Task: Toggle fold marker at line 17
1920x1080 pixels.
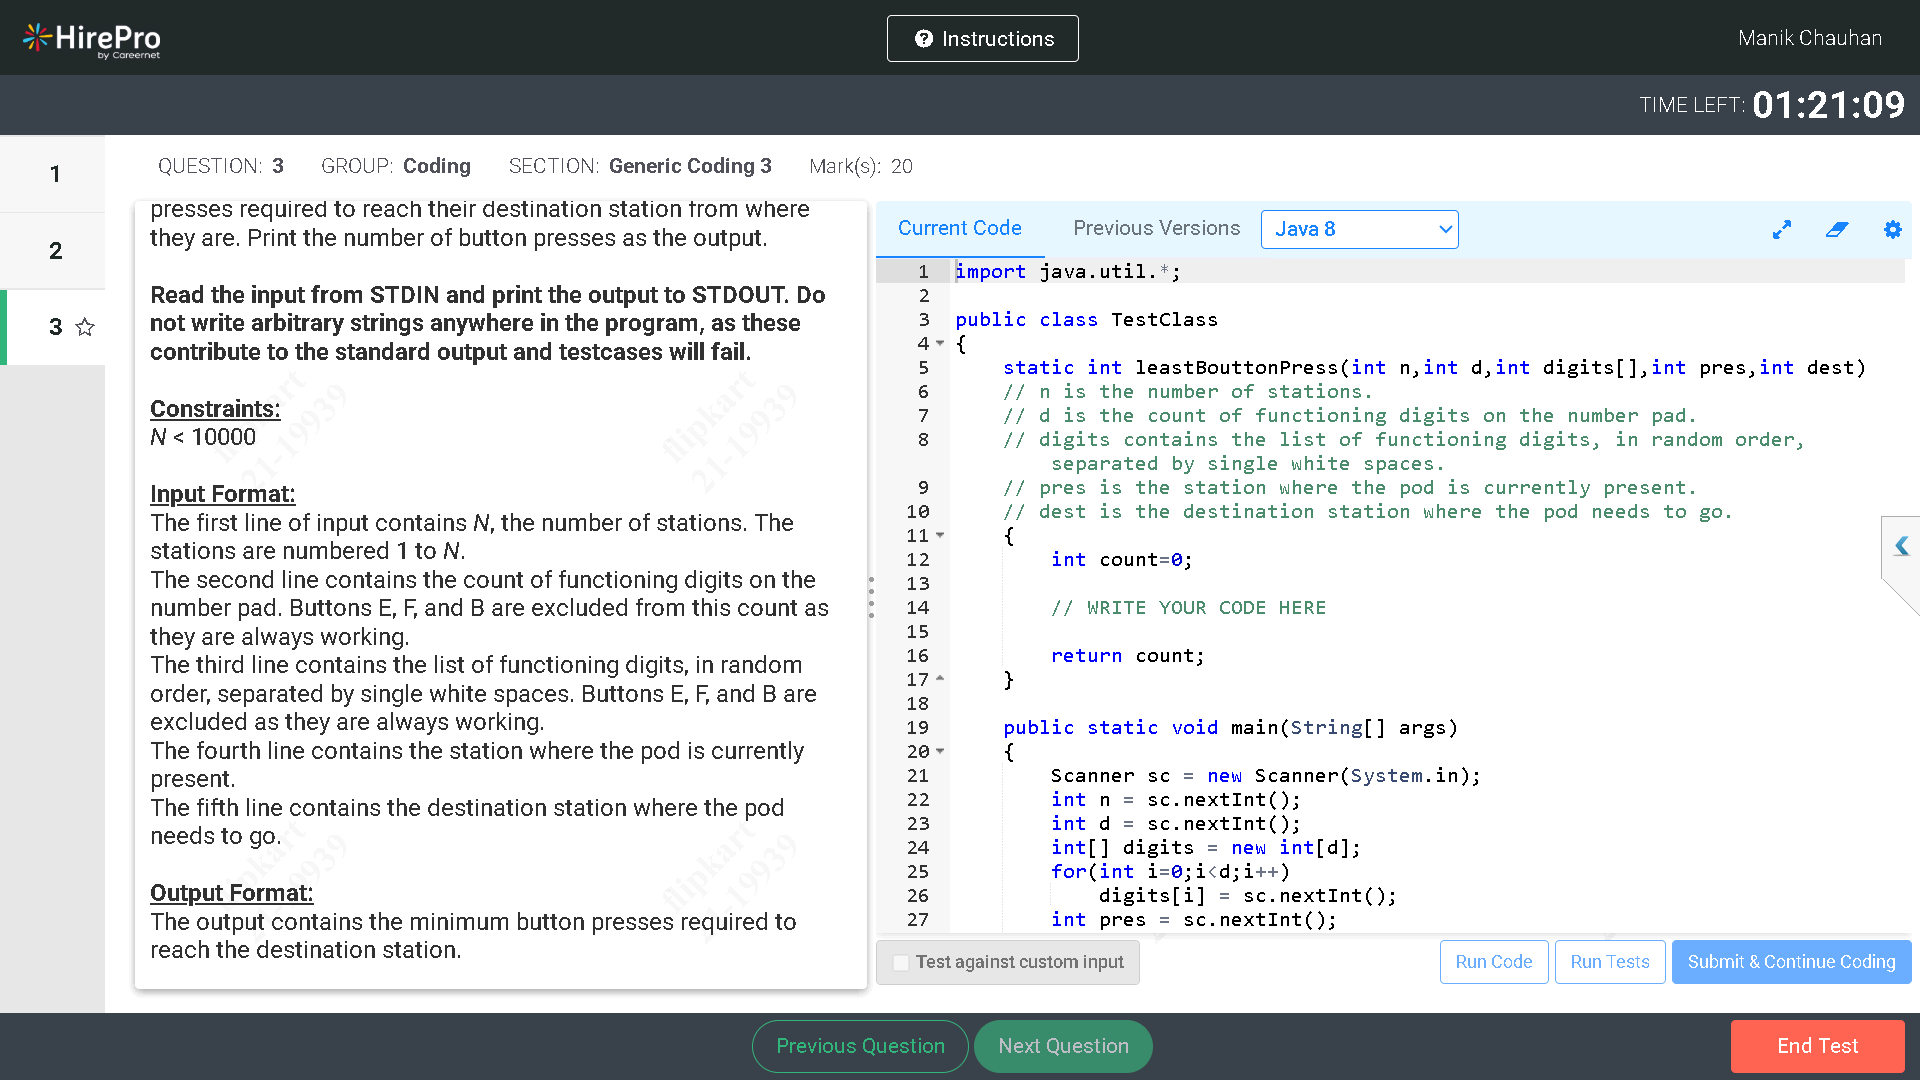Action: [940, 679]
